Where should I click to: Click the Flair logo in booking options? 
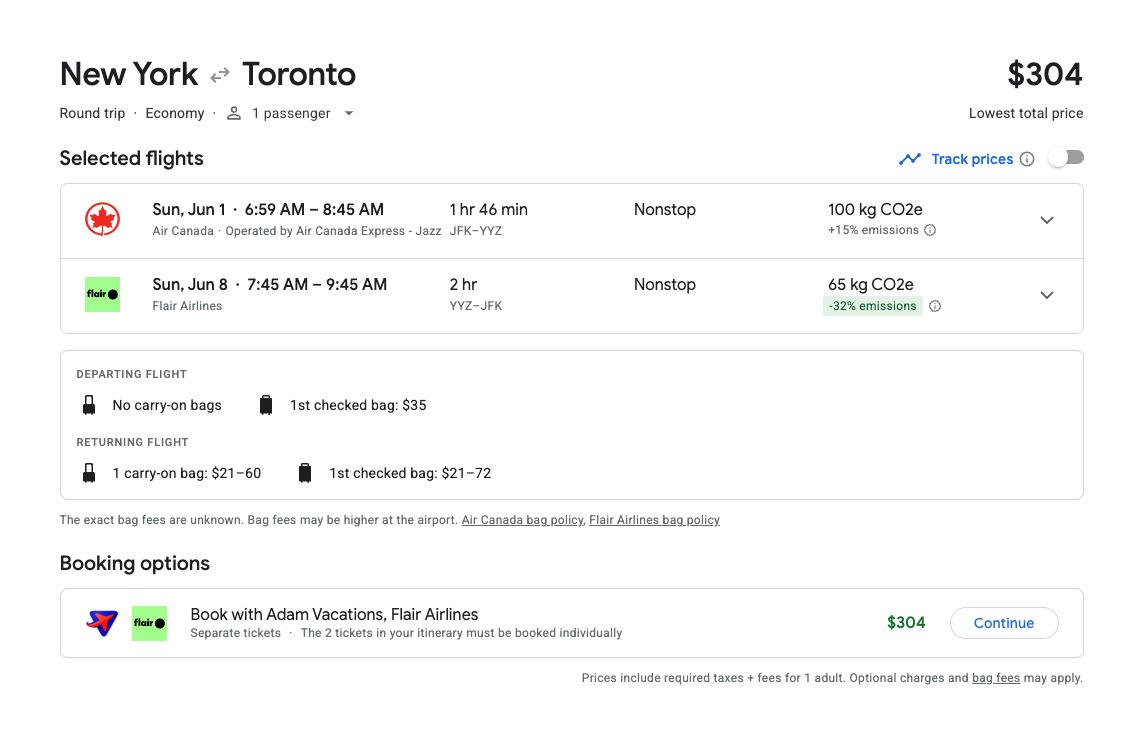(x=149, y=623)
